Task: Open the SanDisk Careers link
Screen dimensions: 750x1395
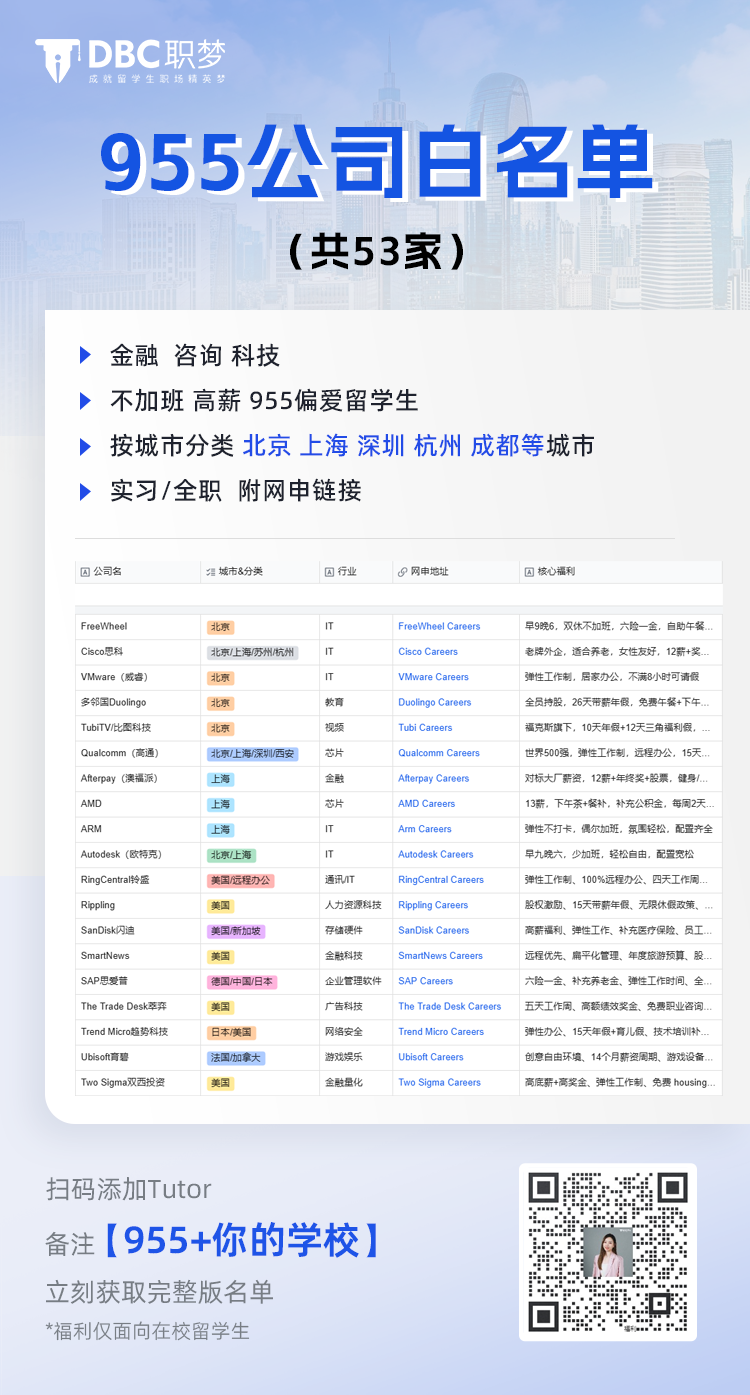Action: pos(434,931)
